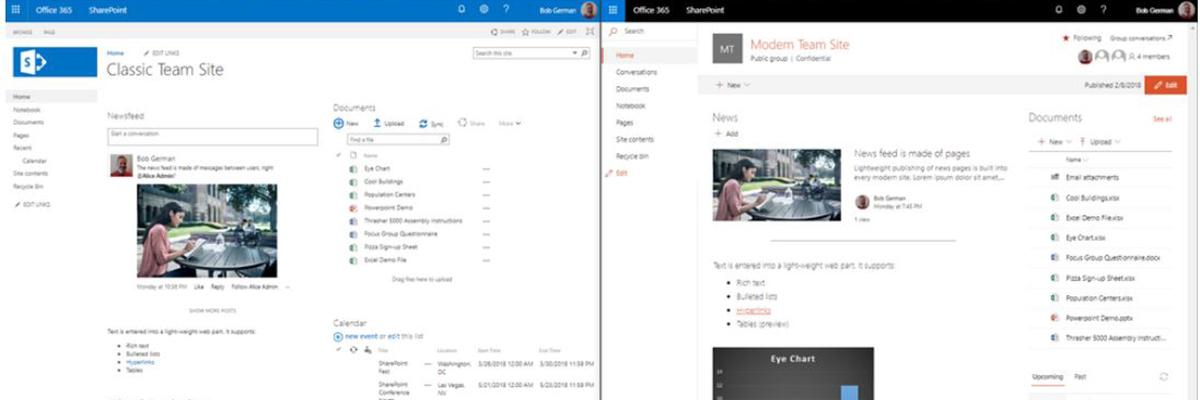Screen dimensions: 1200x400
Task: Click the Hyperlinks link in Modern text web part
Action: (x=751, y=310)
